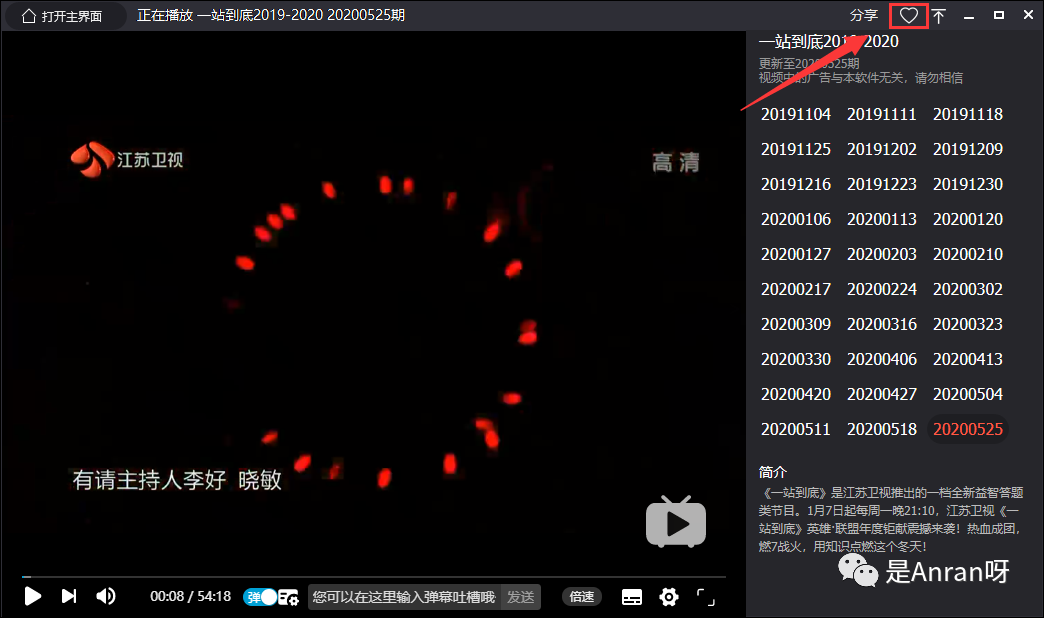Screen dimensions: 1044x618
Task: Add this show to favorites with the heart icon
Action: [x=908, y=15]
